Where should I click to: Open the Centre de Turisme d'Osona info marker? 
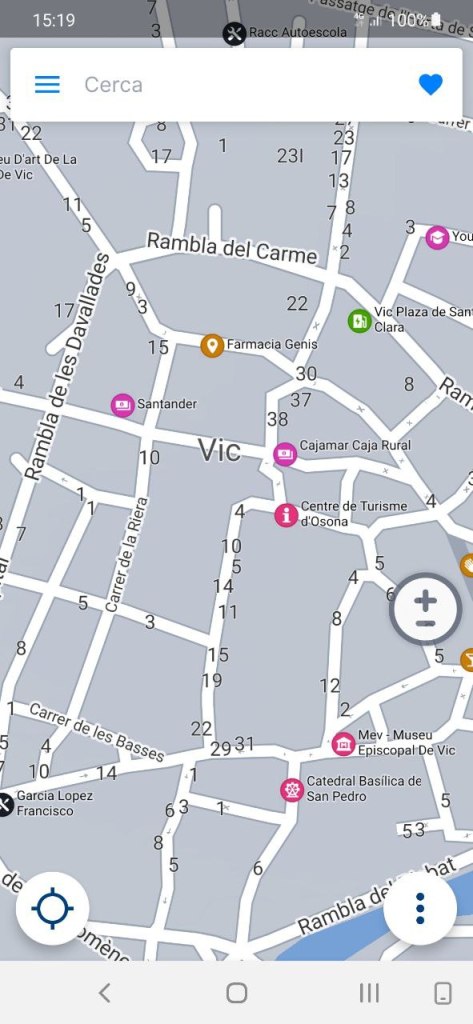click(286, 515)
